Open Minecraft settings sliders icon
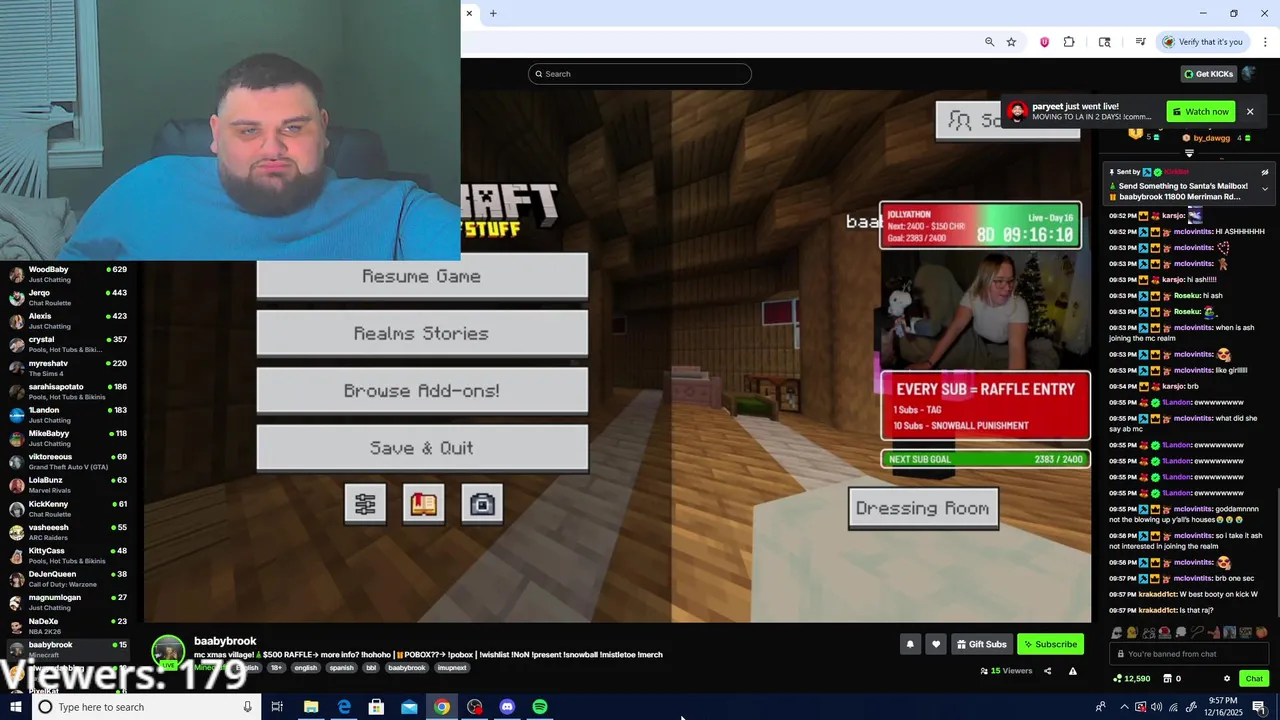Image resolution: width=1280 pixels, height=720 pixels. [x=365, y=505]
